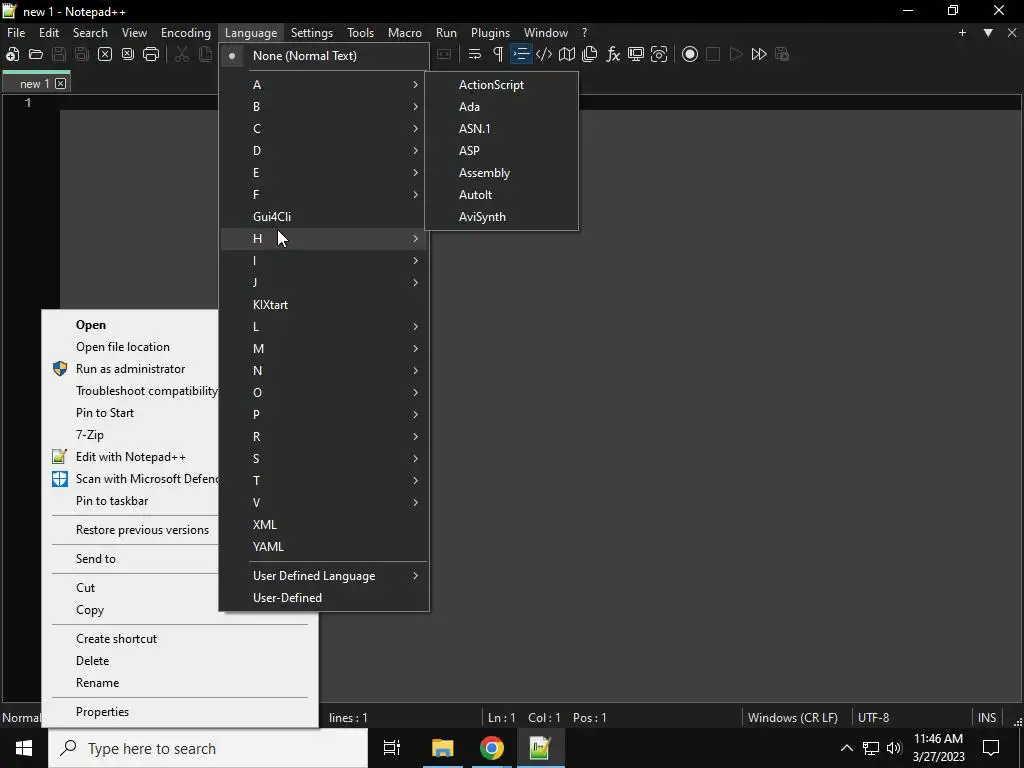Expand the User Defined Language submenu

point(325,576)
